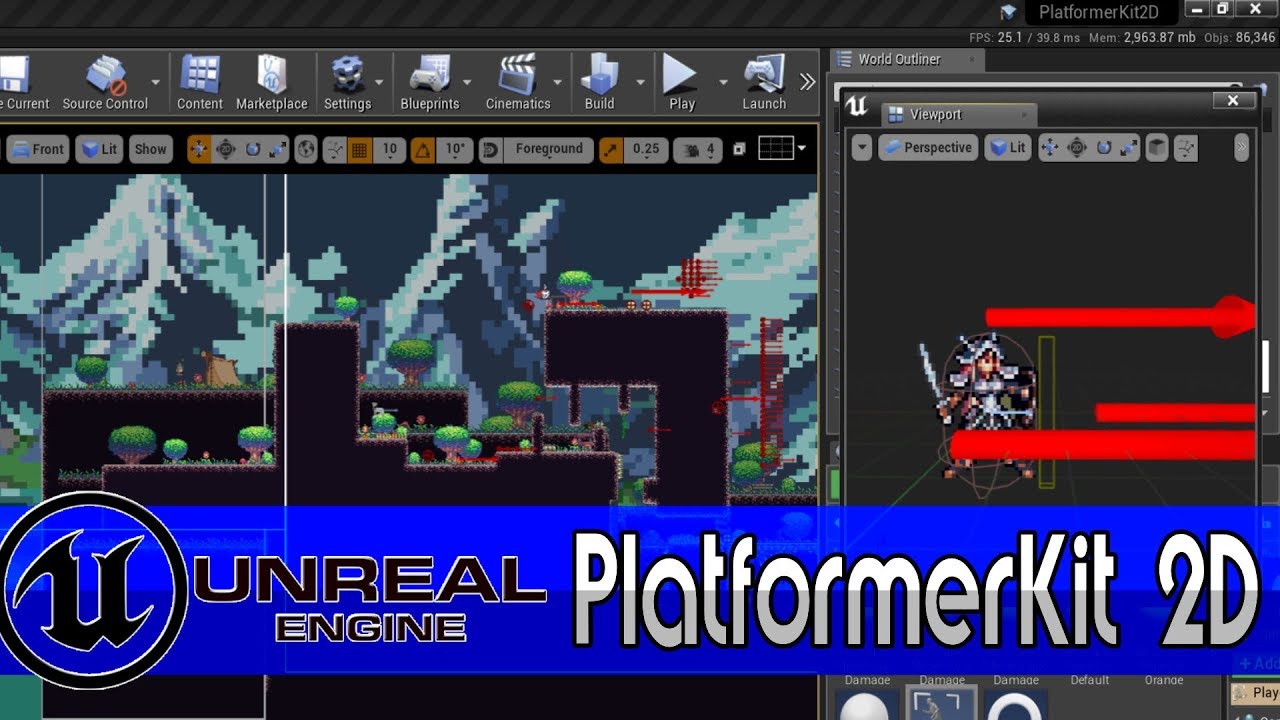
Task: Select the character Damage asset thumbnail
Action: pyautogui.click(x=941, y=703)
